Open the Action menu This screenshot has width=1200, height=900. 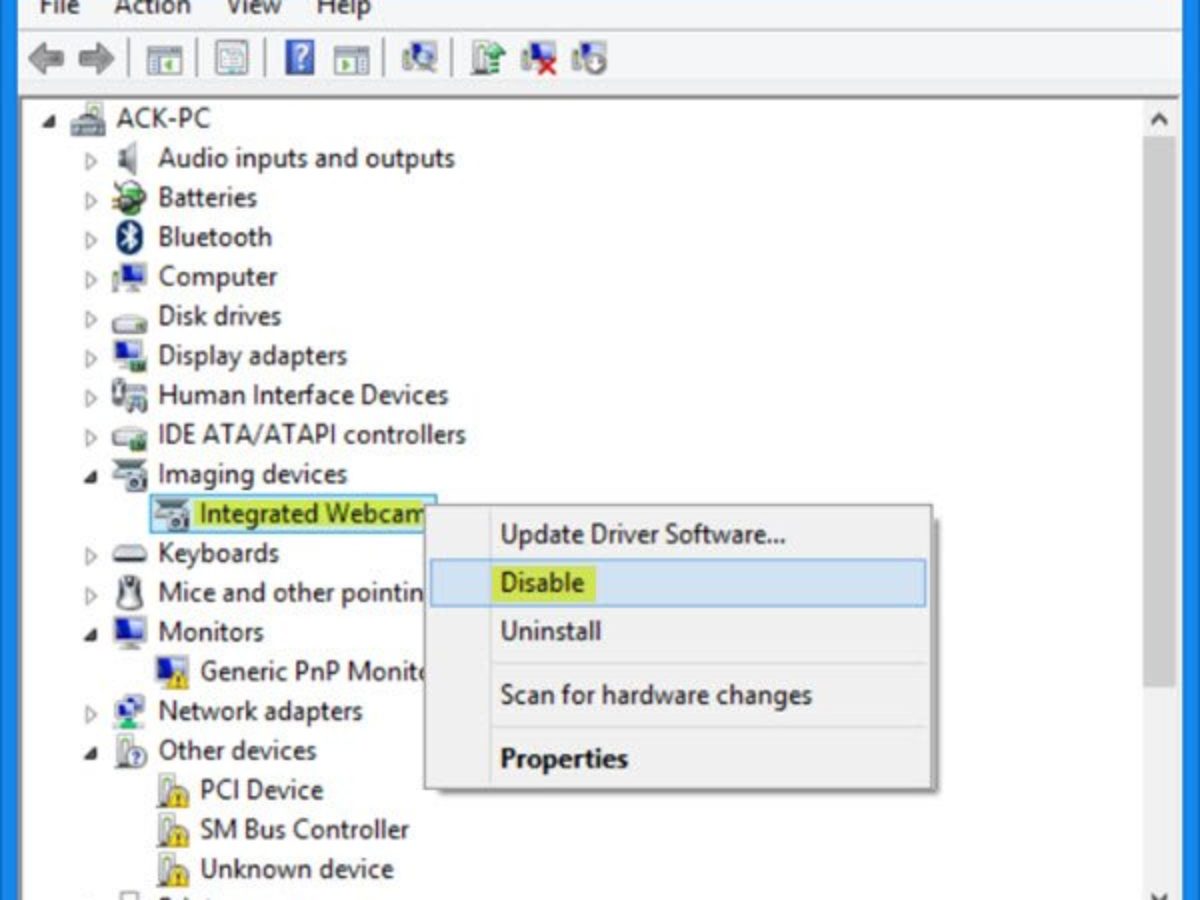(151, 7)
